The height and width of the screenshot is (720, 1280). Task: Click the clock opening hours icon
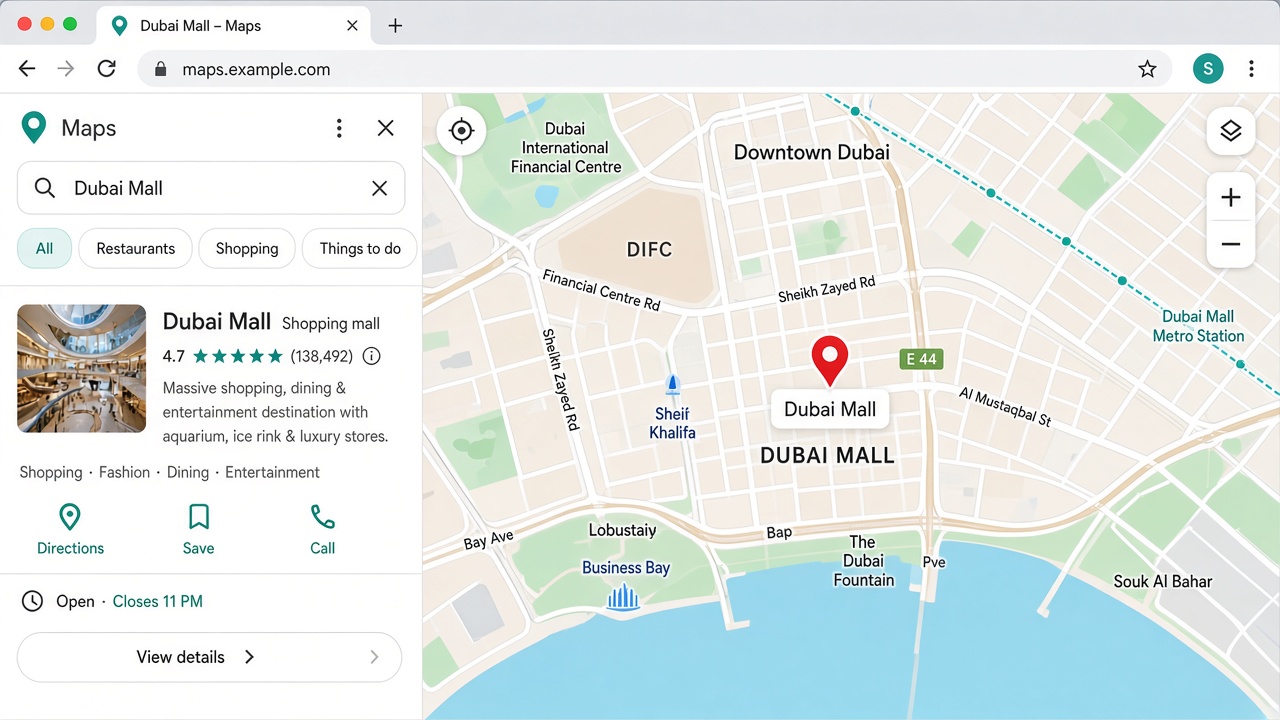(33, 601)
